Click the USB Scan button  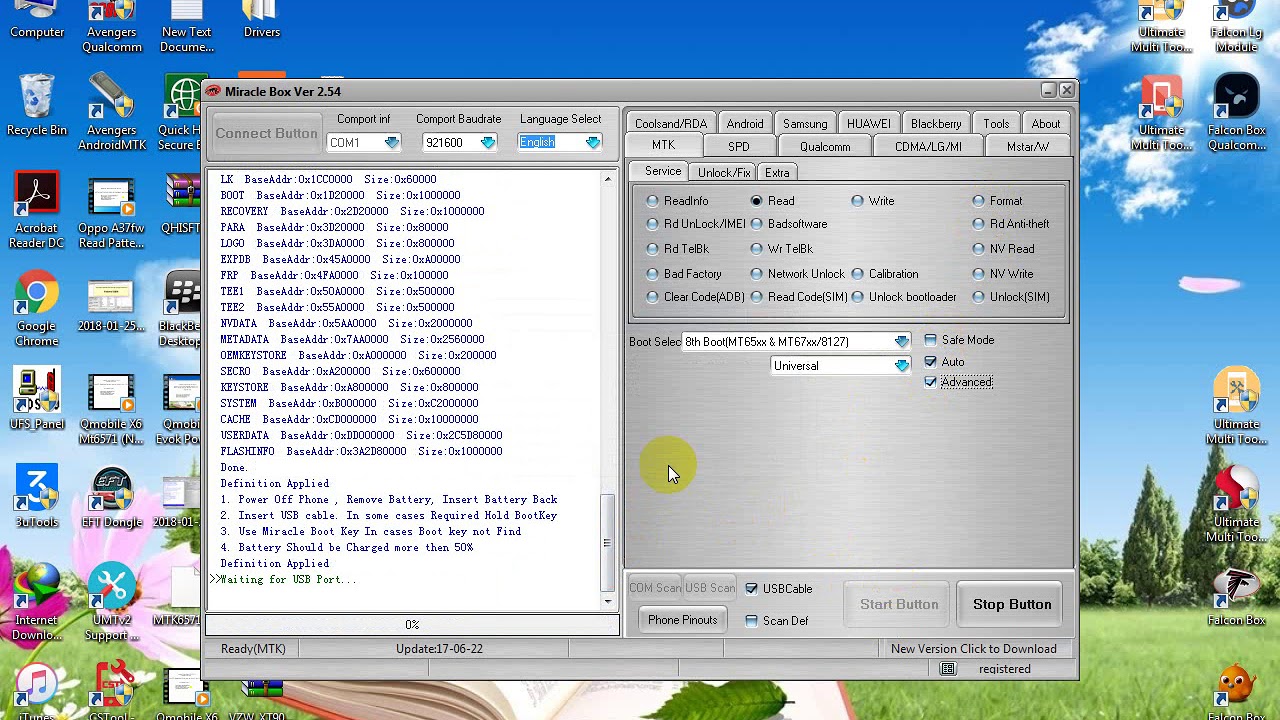[x=710, y=588]
